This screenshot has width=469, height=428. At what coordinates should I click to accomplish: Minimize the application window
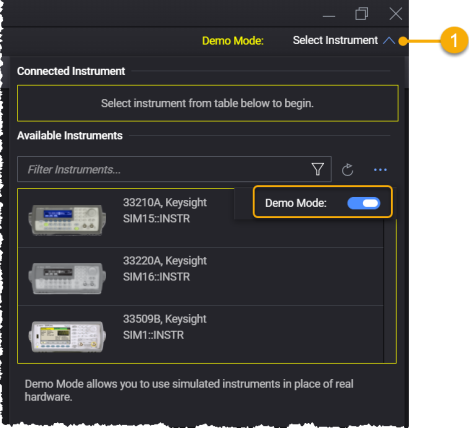point(329,16)
